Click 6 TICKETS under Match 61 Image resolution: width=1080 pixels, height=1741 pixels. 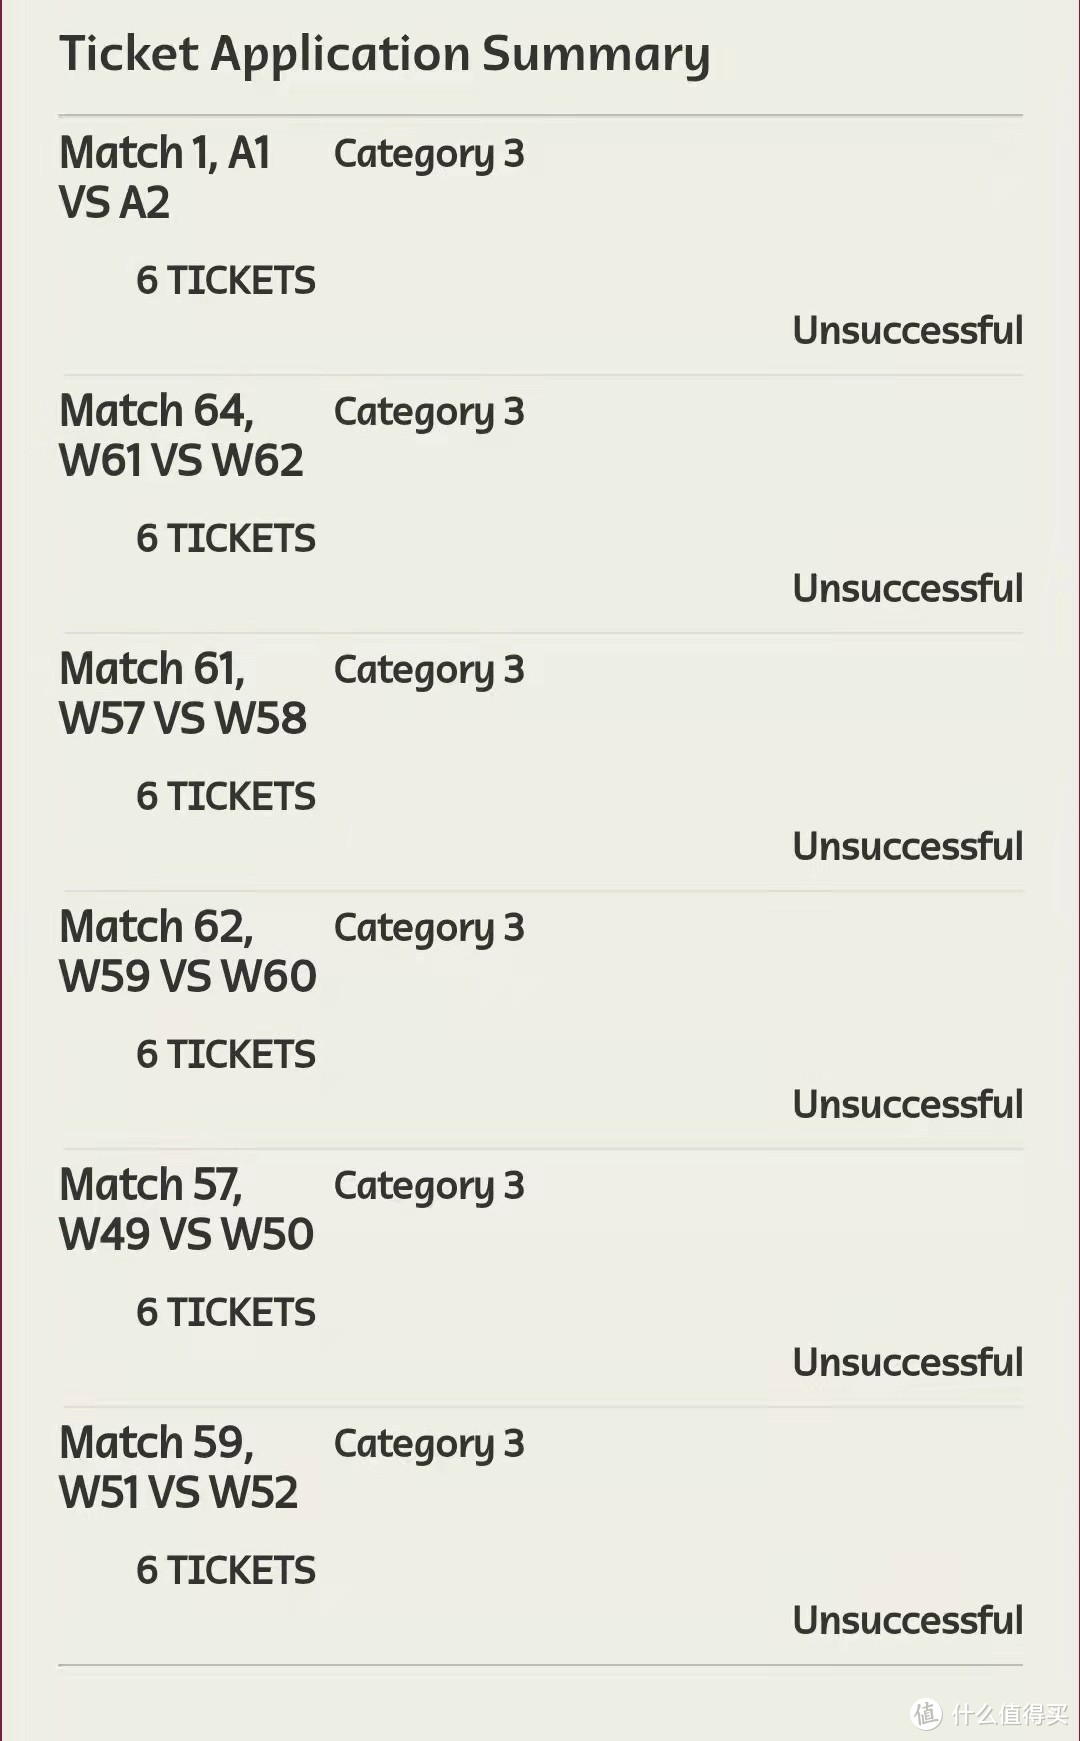tap(226, 797)
